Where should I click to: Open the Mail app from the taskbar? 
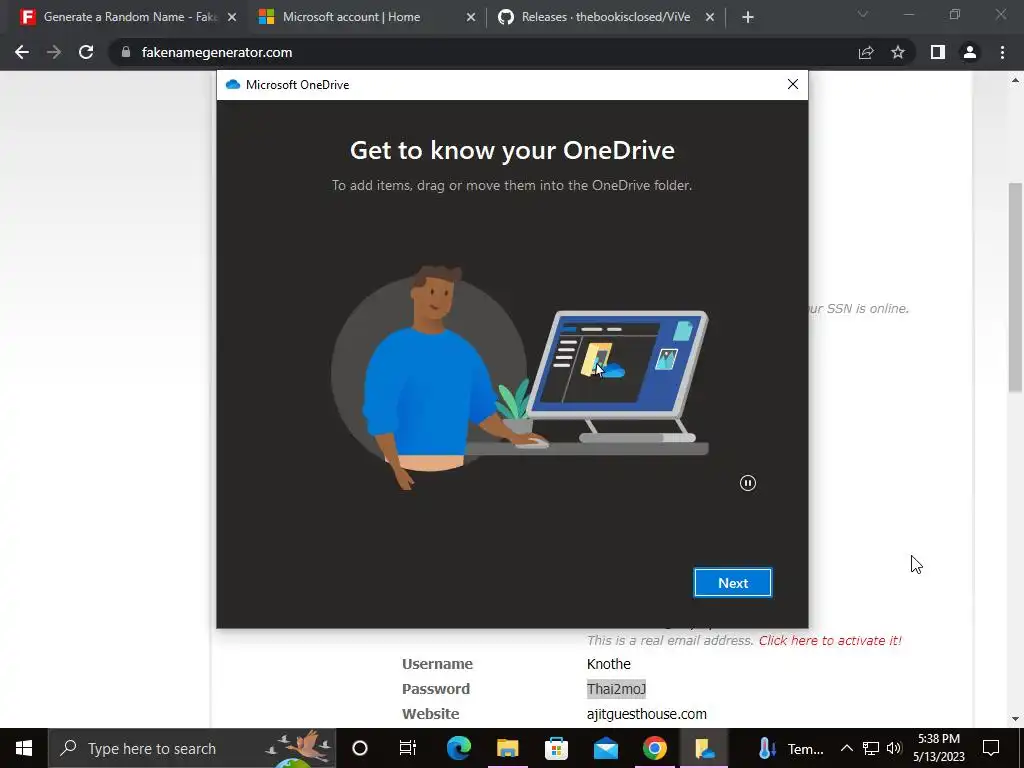click(605, 748)
